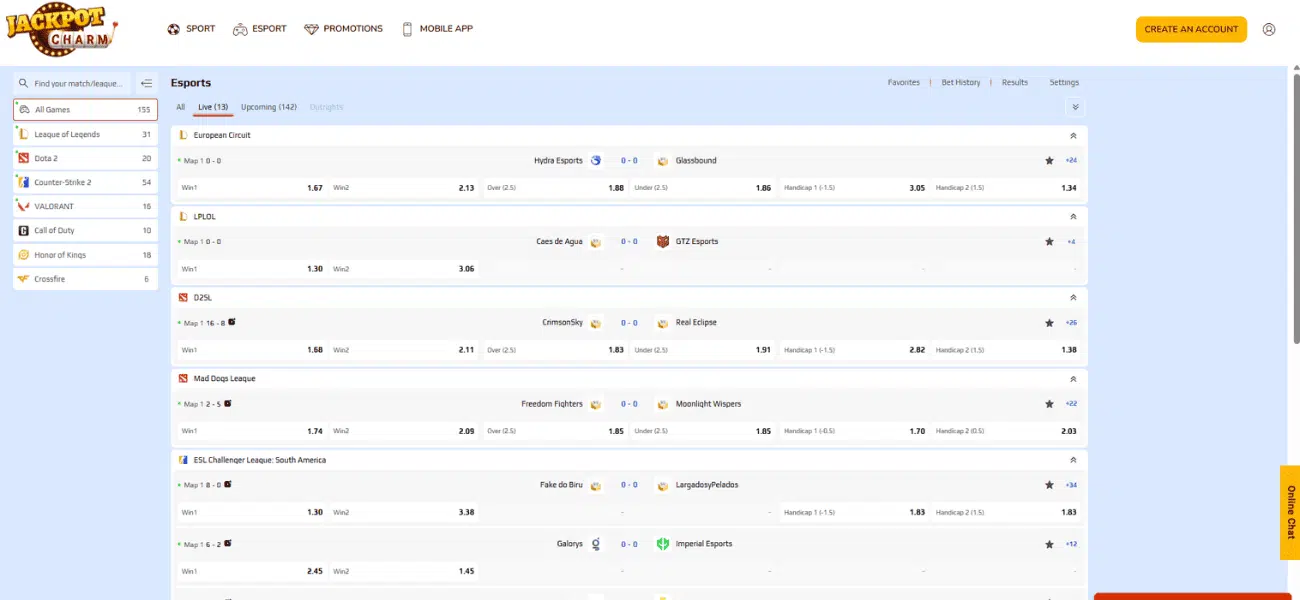Collapse the LPLOL league section
The image size is (1300, 600).
(x=1073, y=216)
